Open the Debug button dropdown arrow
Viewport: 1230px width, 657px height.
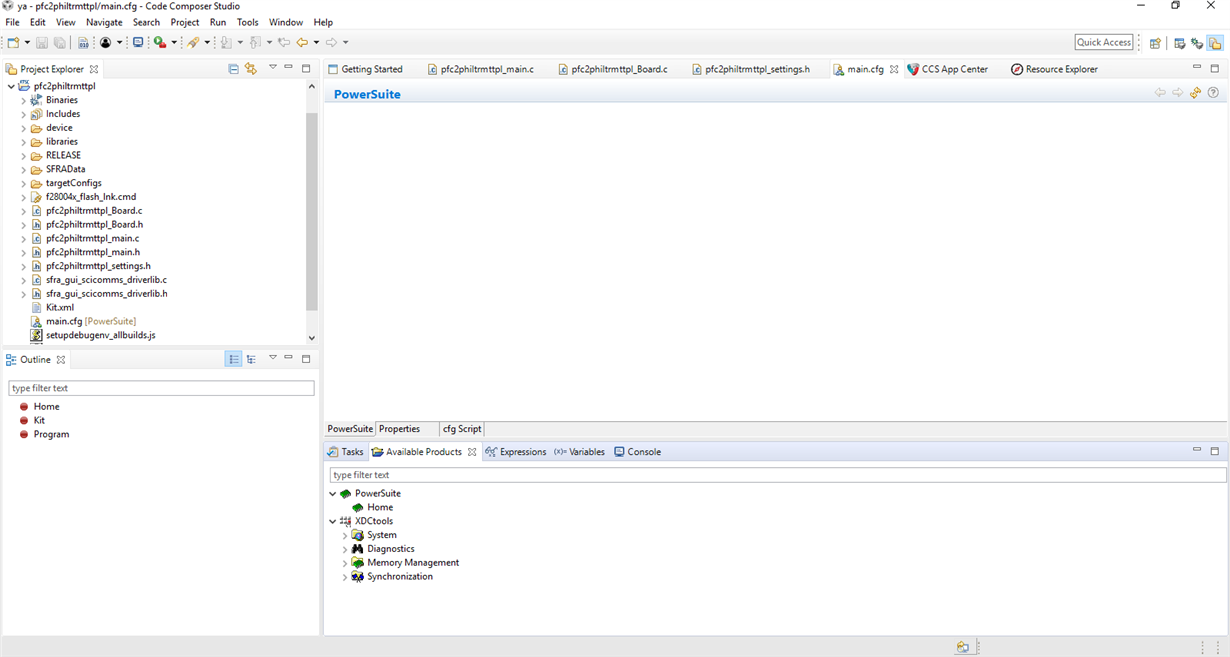tap(173, 42)
